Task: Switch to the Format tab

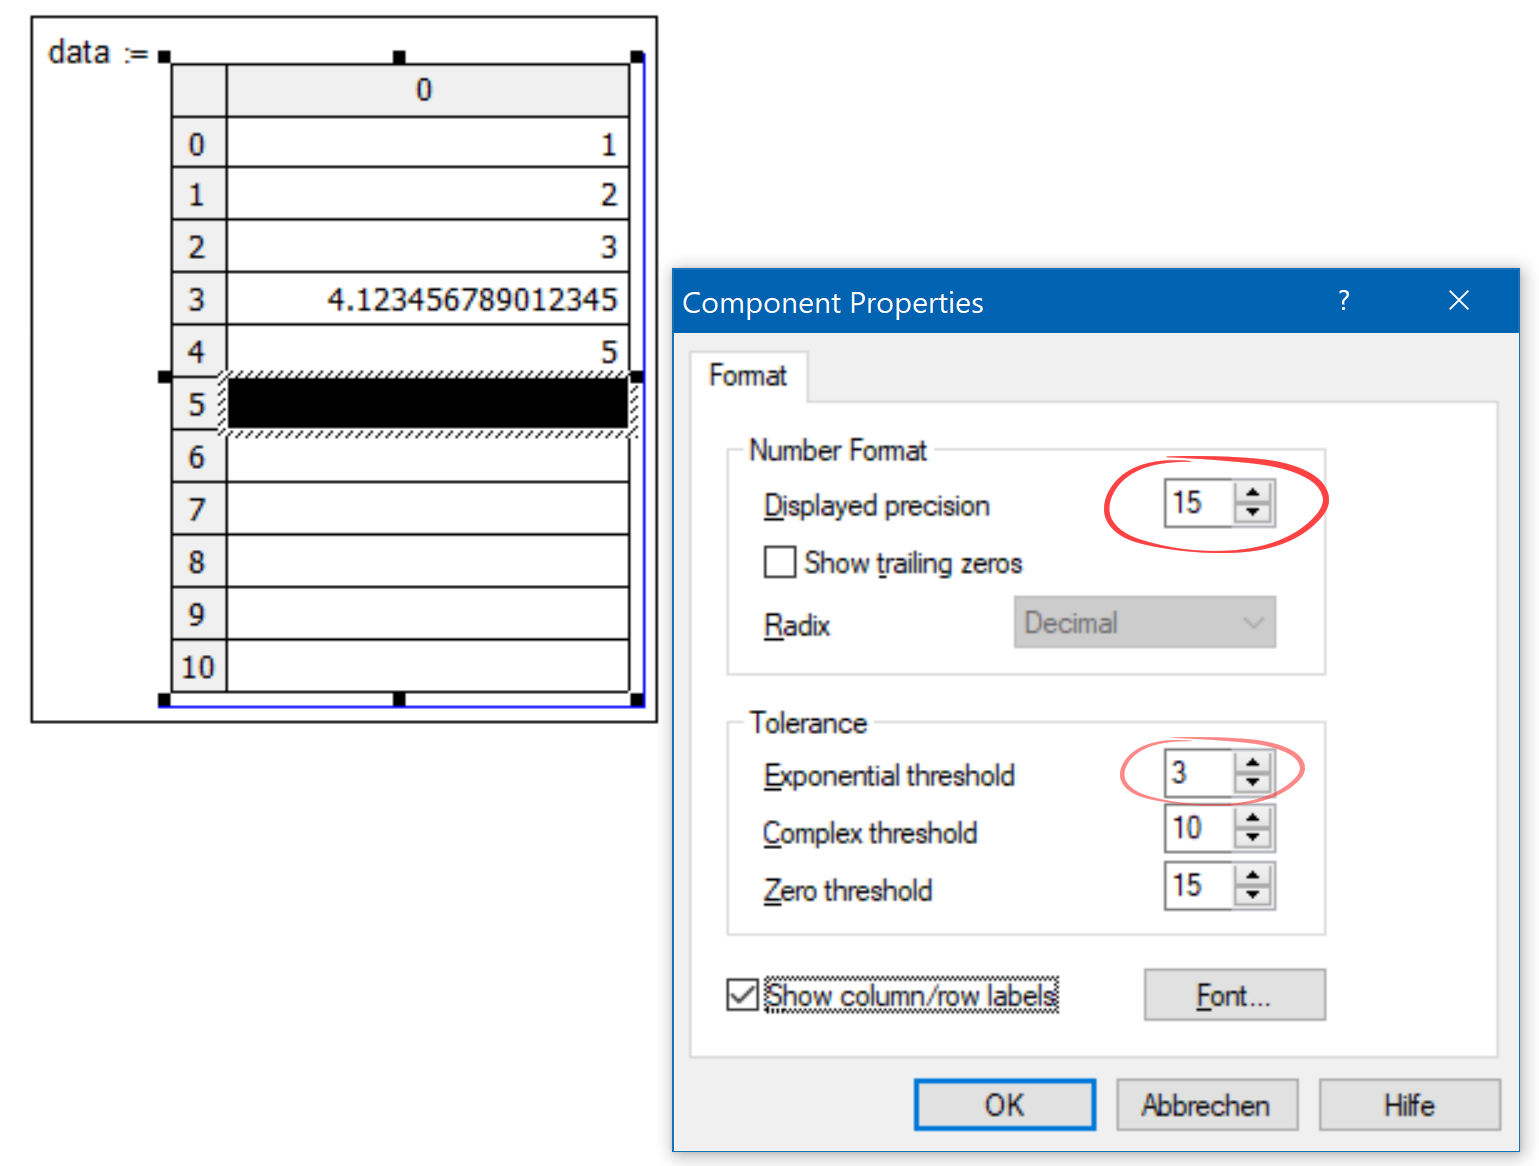Action: pyautogui.click(x=748, y=375)
